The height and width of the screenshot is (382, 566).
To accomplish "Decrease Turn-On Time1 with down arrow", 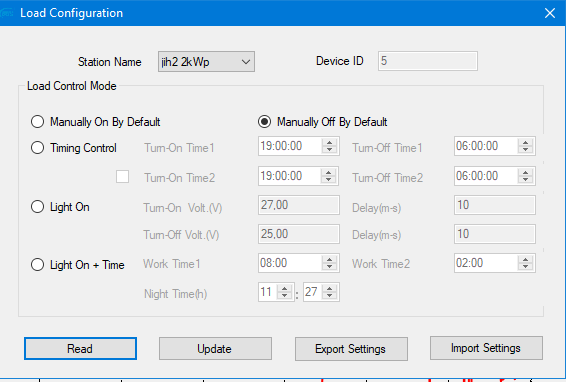I will coord(330,150).
